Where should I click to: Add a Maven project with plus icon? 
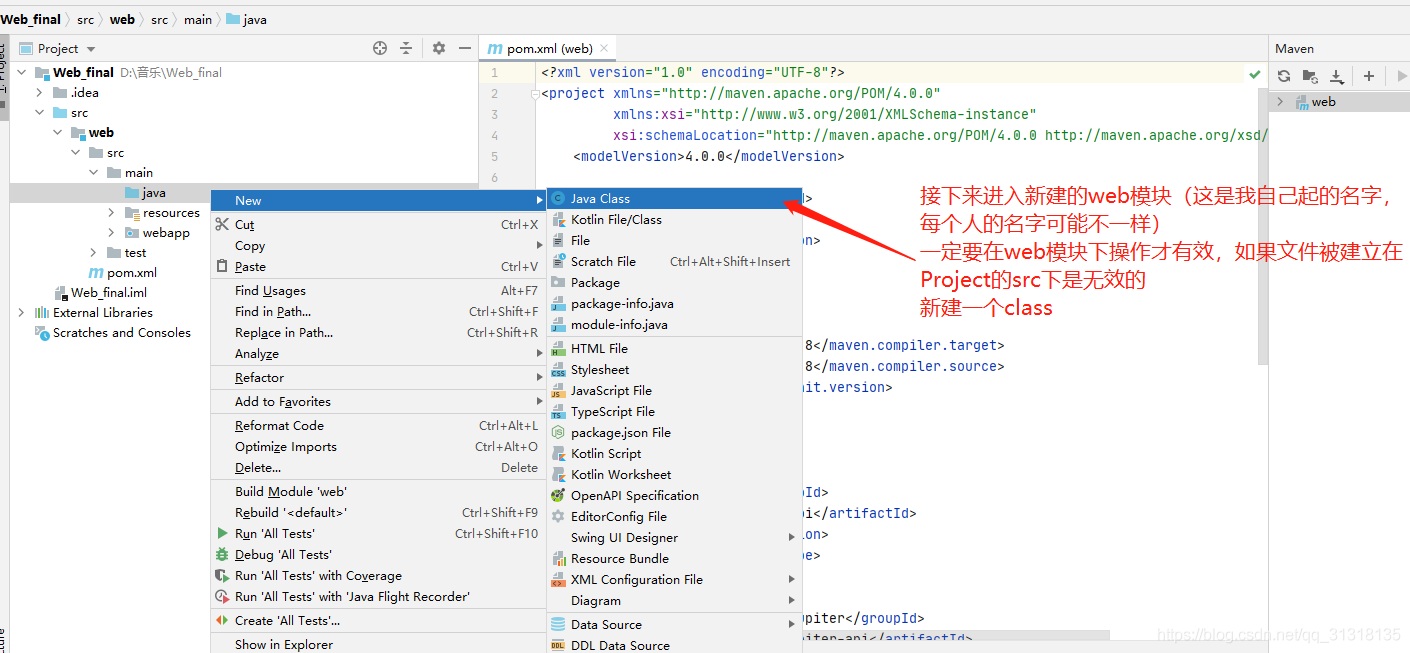tap(1369, 76)
